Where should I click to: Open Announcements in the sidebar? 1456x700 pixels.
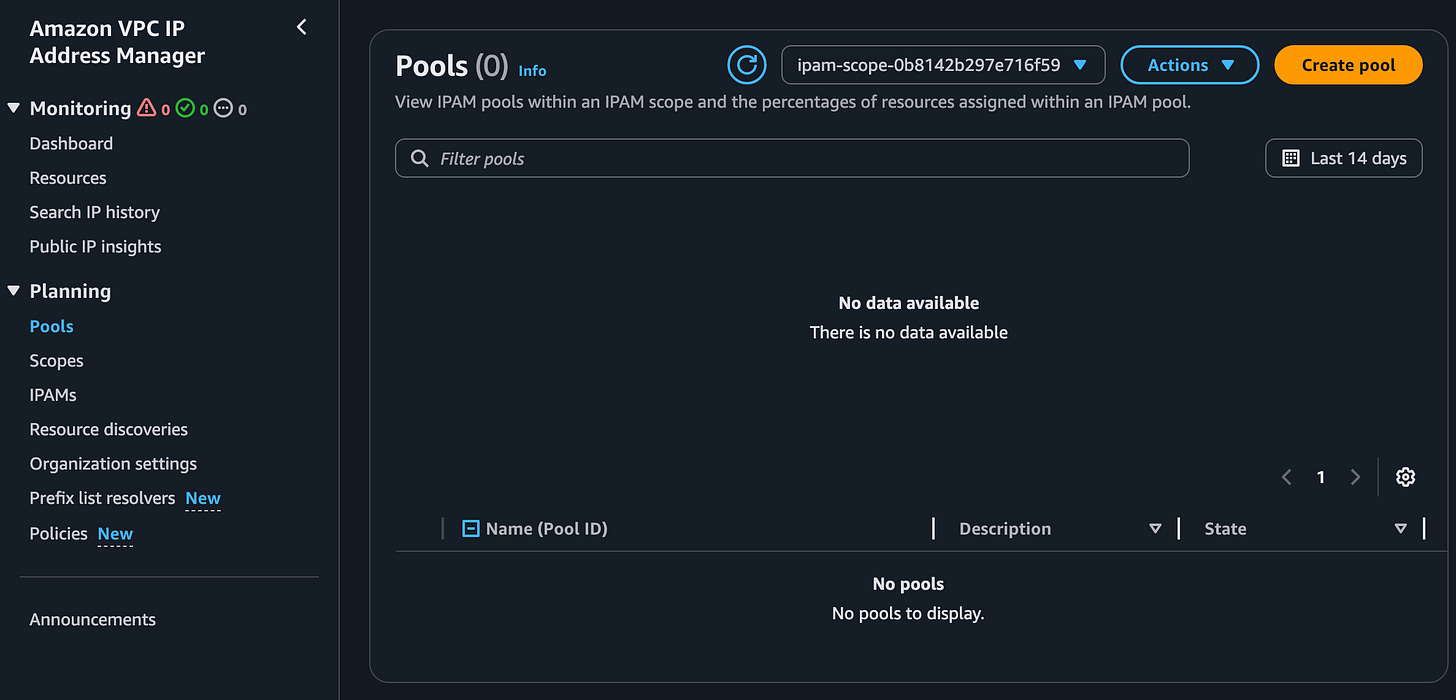point(93,619)
